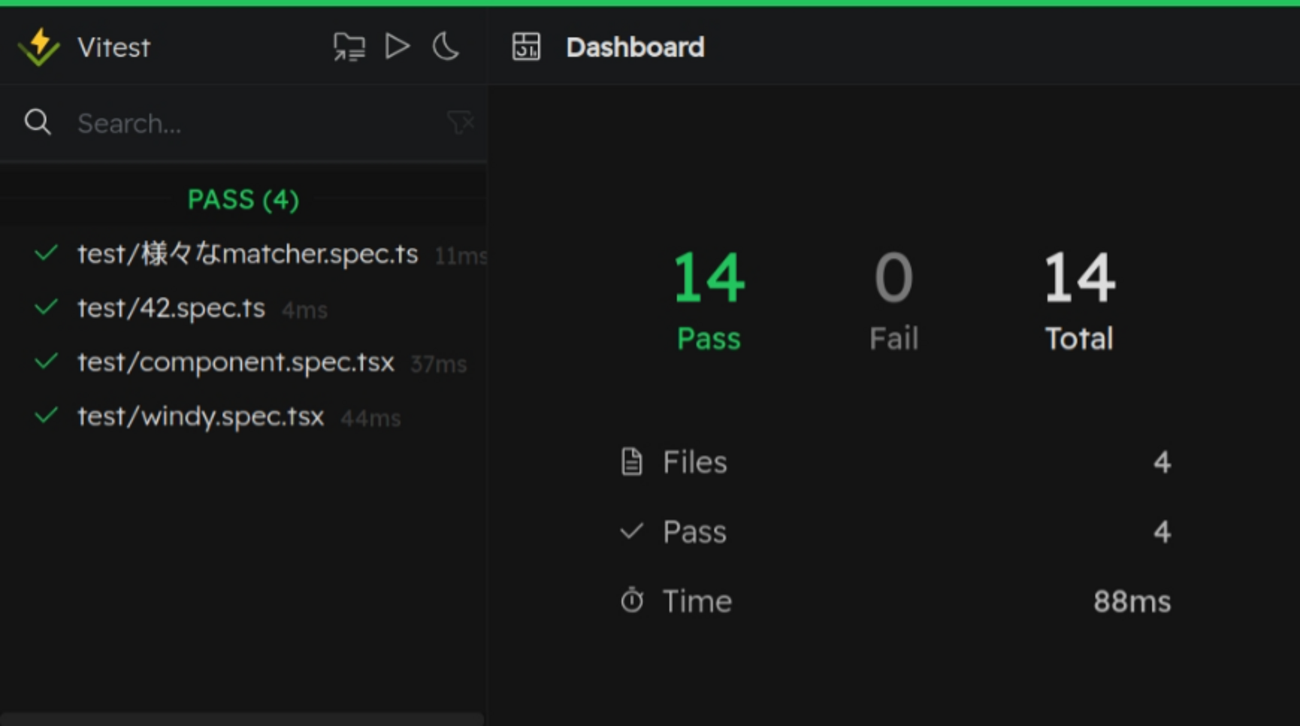This screenshot has width=1300, height=726.
Task: Click checkmark next to test/windy.spec.tsx
Action: point(46,416)
